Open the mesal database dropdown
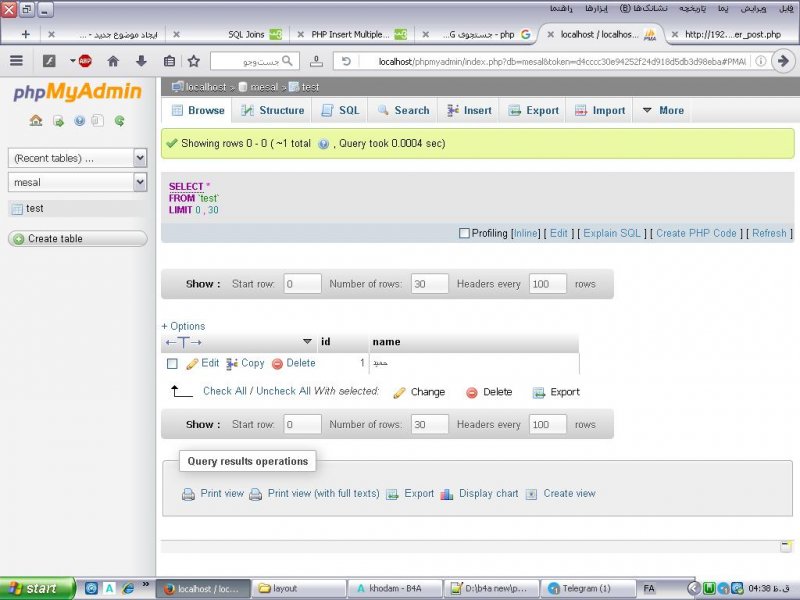 click(77, 182)
